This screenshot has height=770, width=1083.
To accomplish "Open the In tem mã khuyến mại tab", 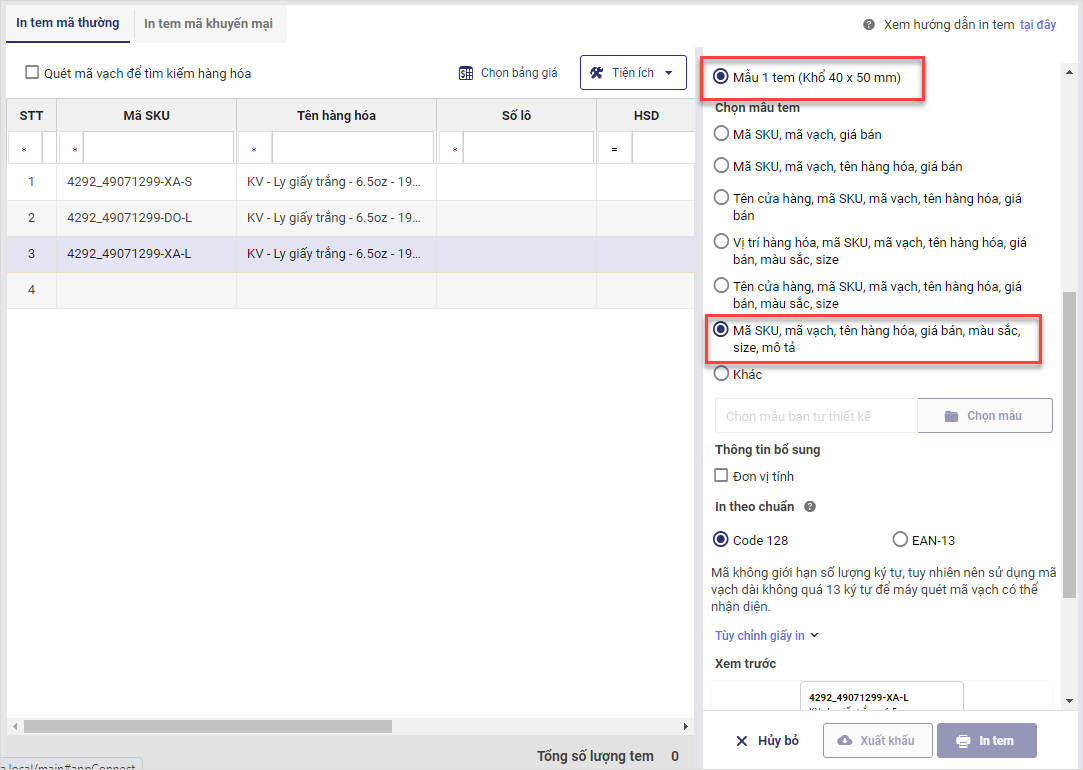I will tap(209, 23).
